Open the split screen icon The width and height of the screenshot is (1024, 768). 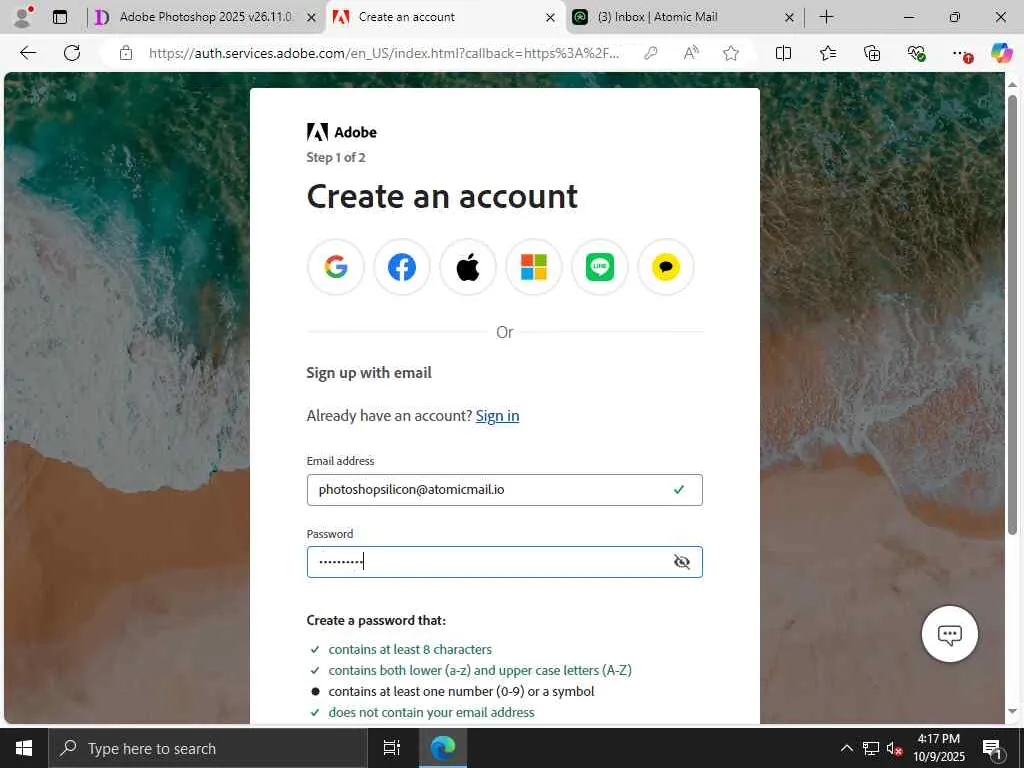[x=783, y=53]
